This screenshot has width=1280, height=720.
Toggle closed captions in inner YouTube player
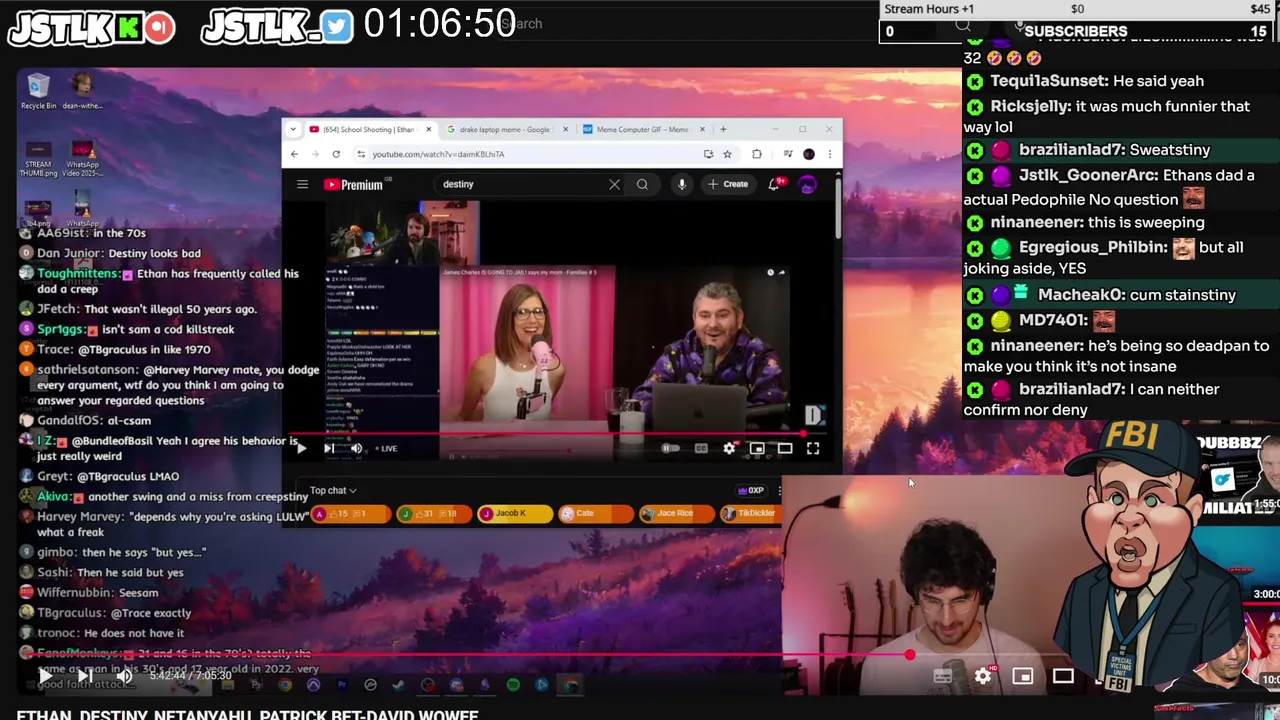click(x=701, y=448)
